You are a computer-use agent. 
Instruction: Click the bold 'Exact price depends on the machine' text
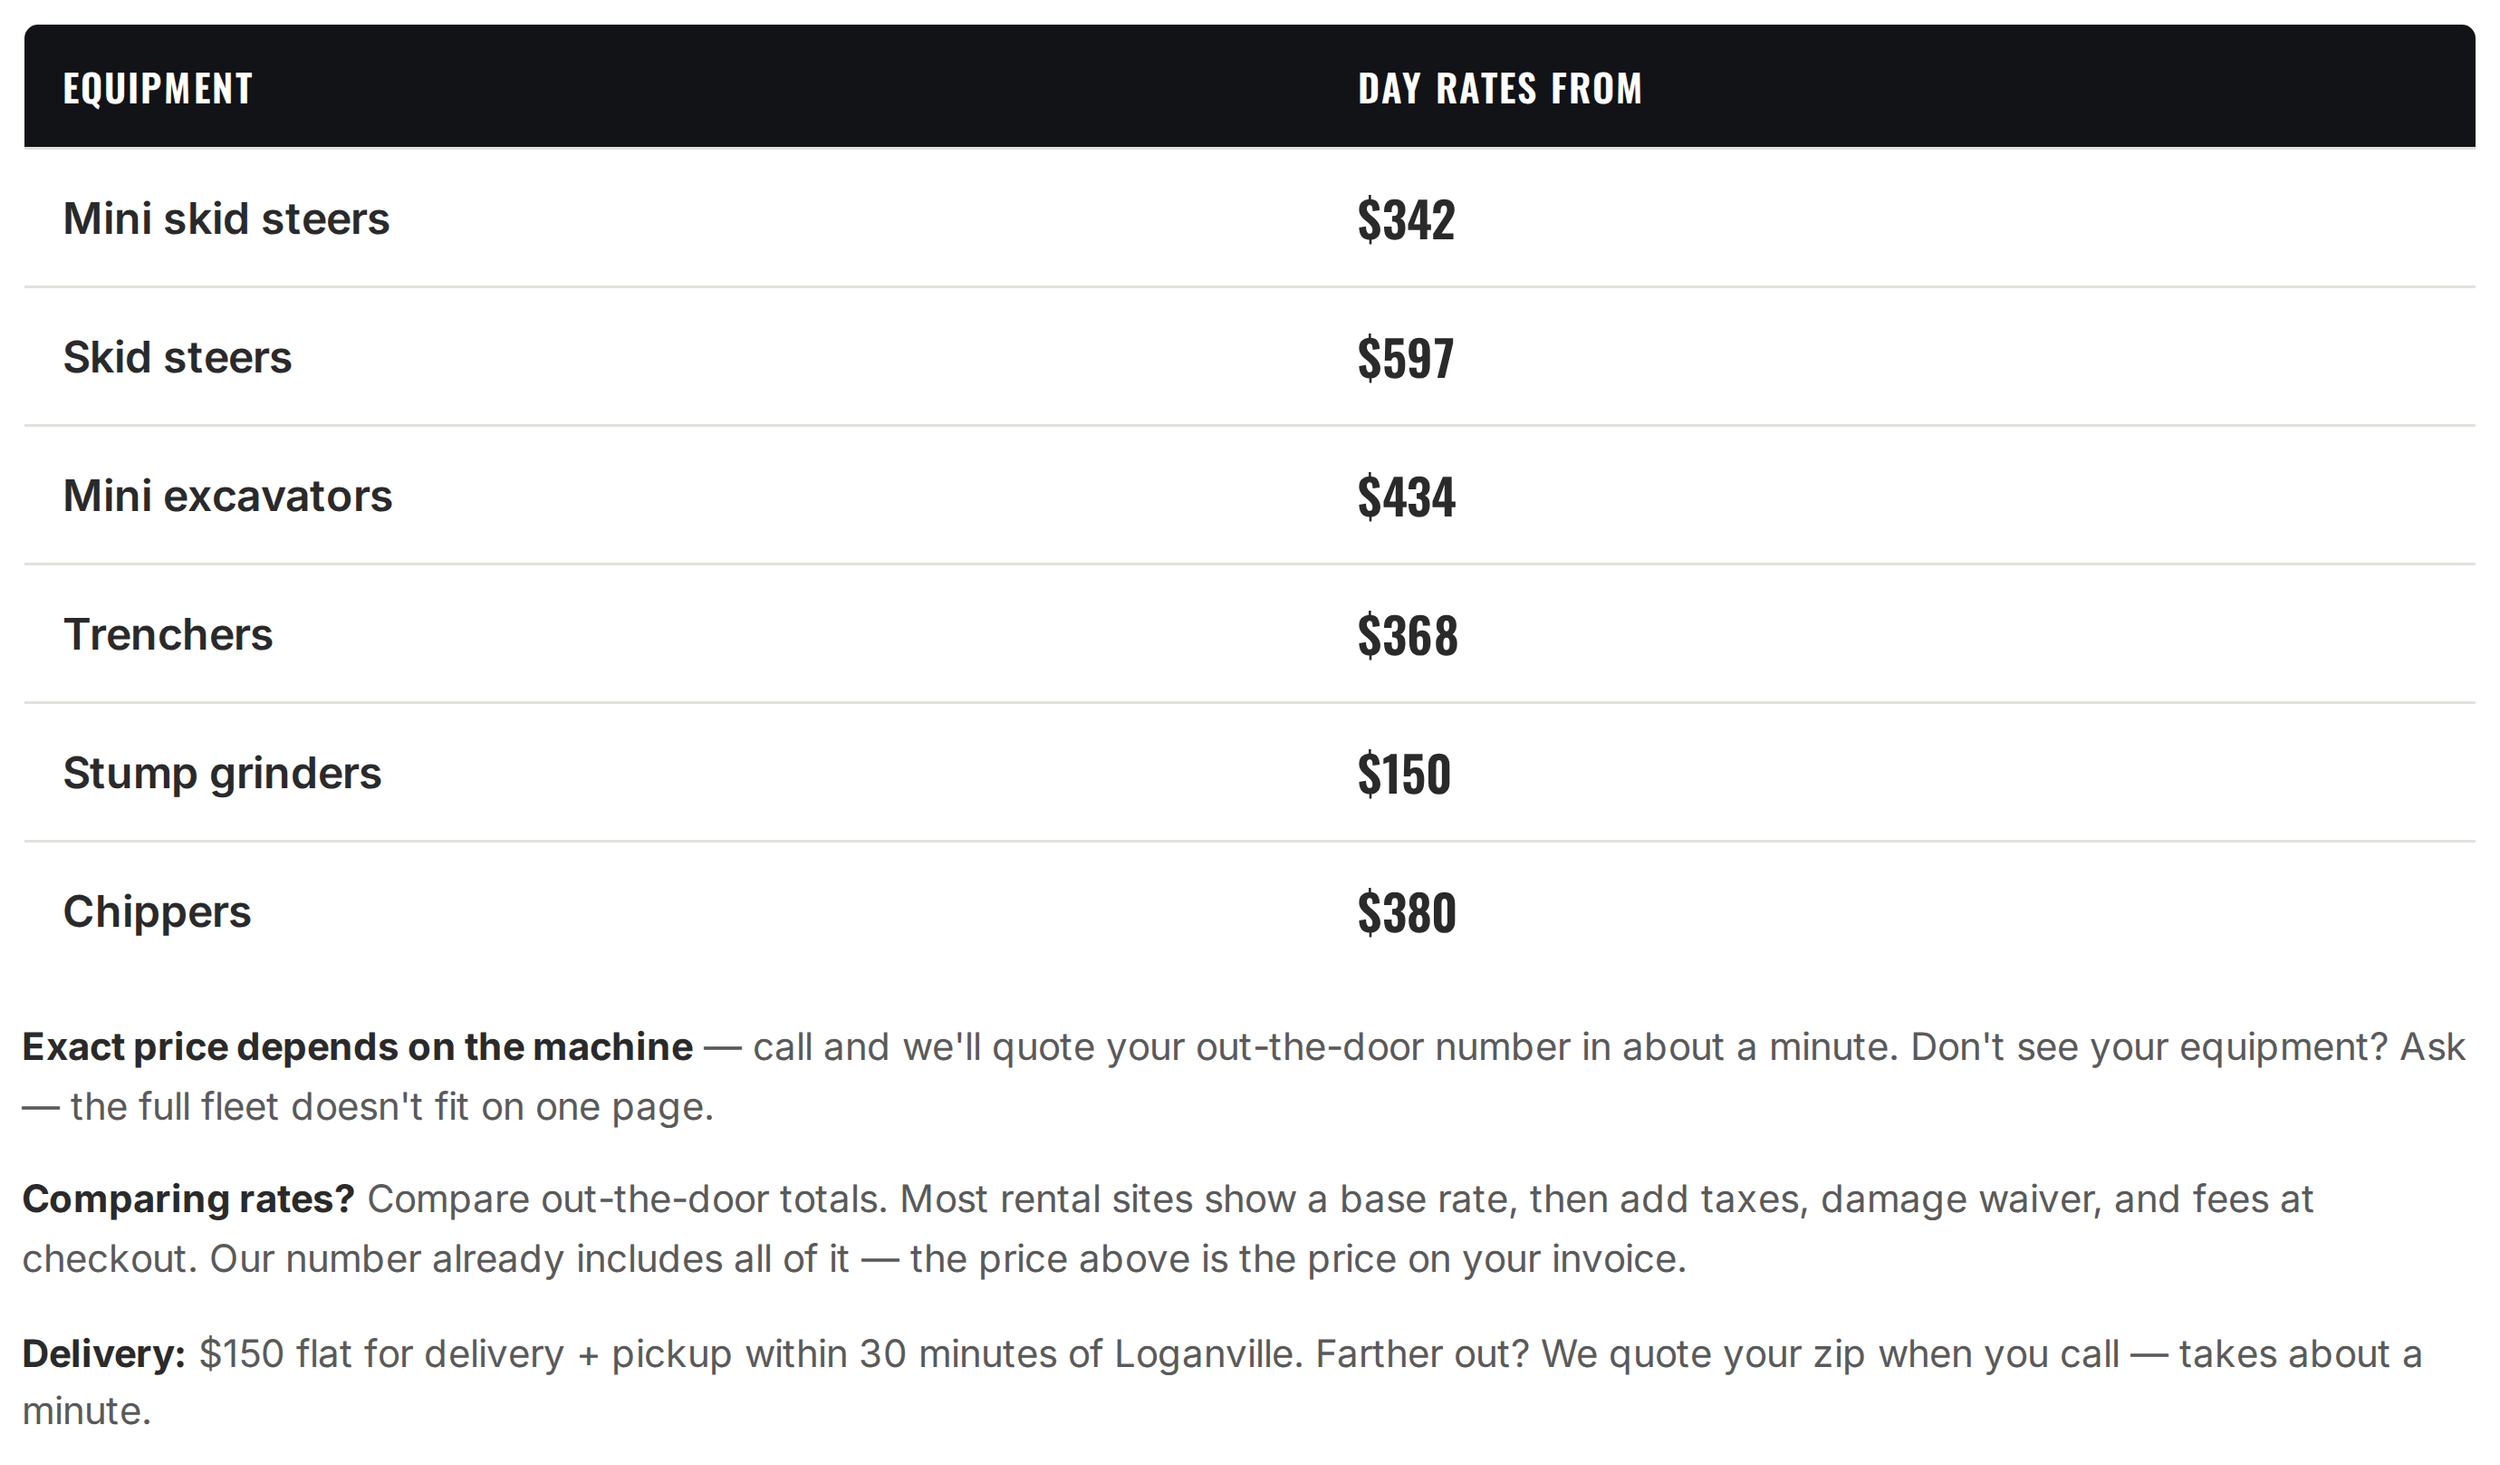(357, 1047)
